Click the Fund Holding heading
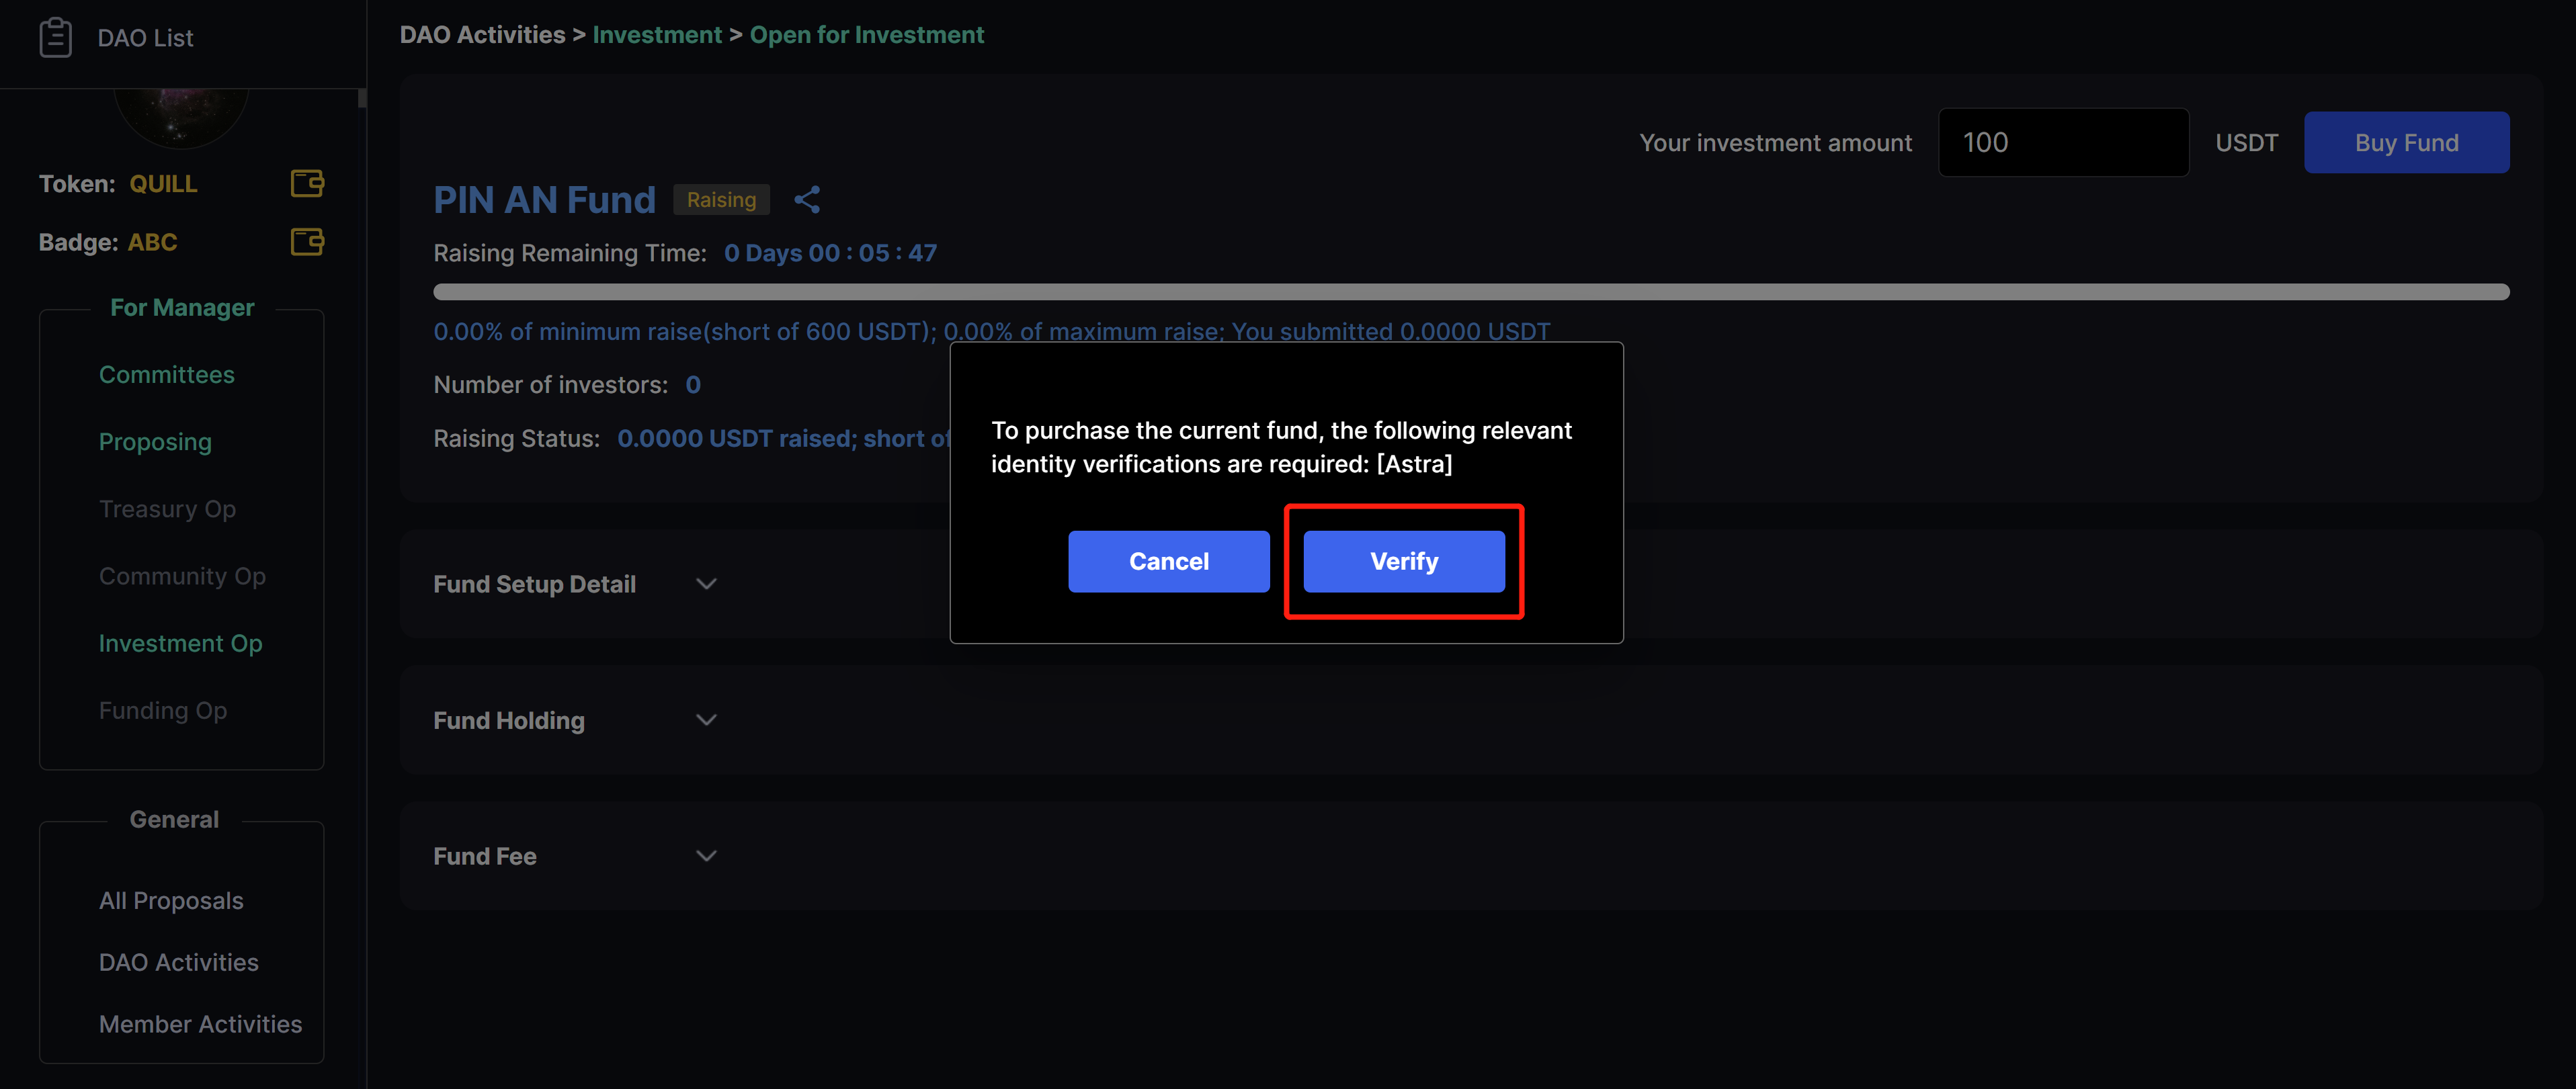Screen dimensions: 2576x1089 509,720
